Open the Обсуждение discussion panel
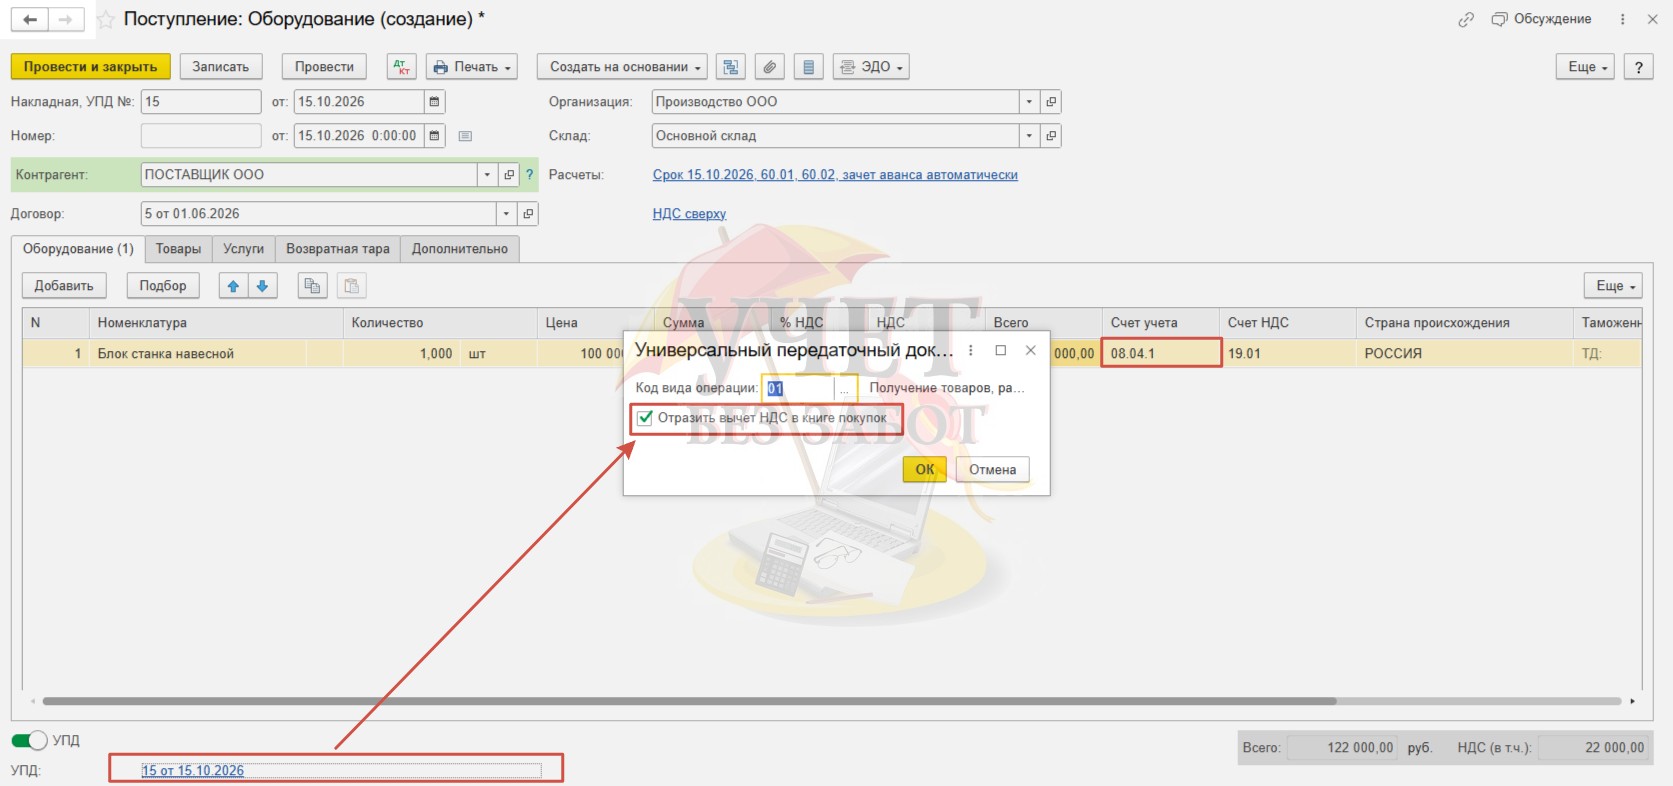 [1541, 19]
